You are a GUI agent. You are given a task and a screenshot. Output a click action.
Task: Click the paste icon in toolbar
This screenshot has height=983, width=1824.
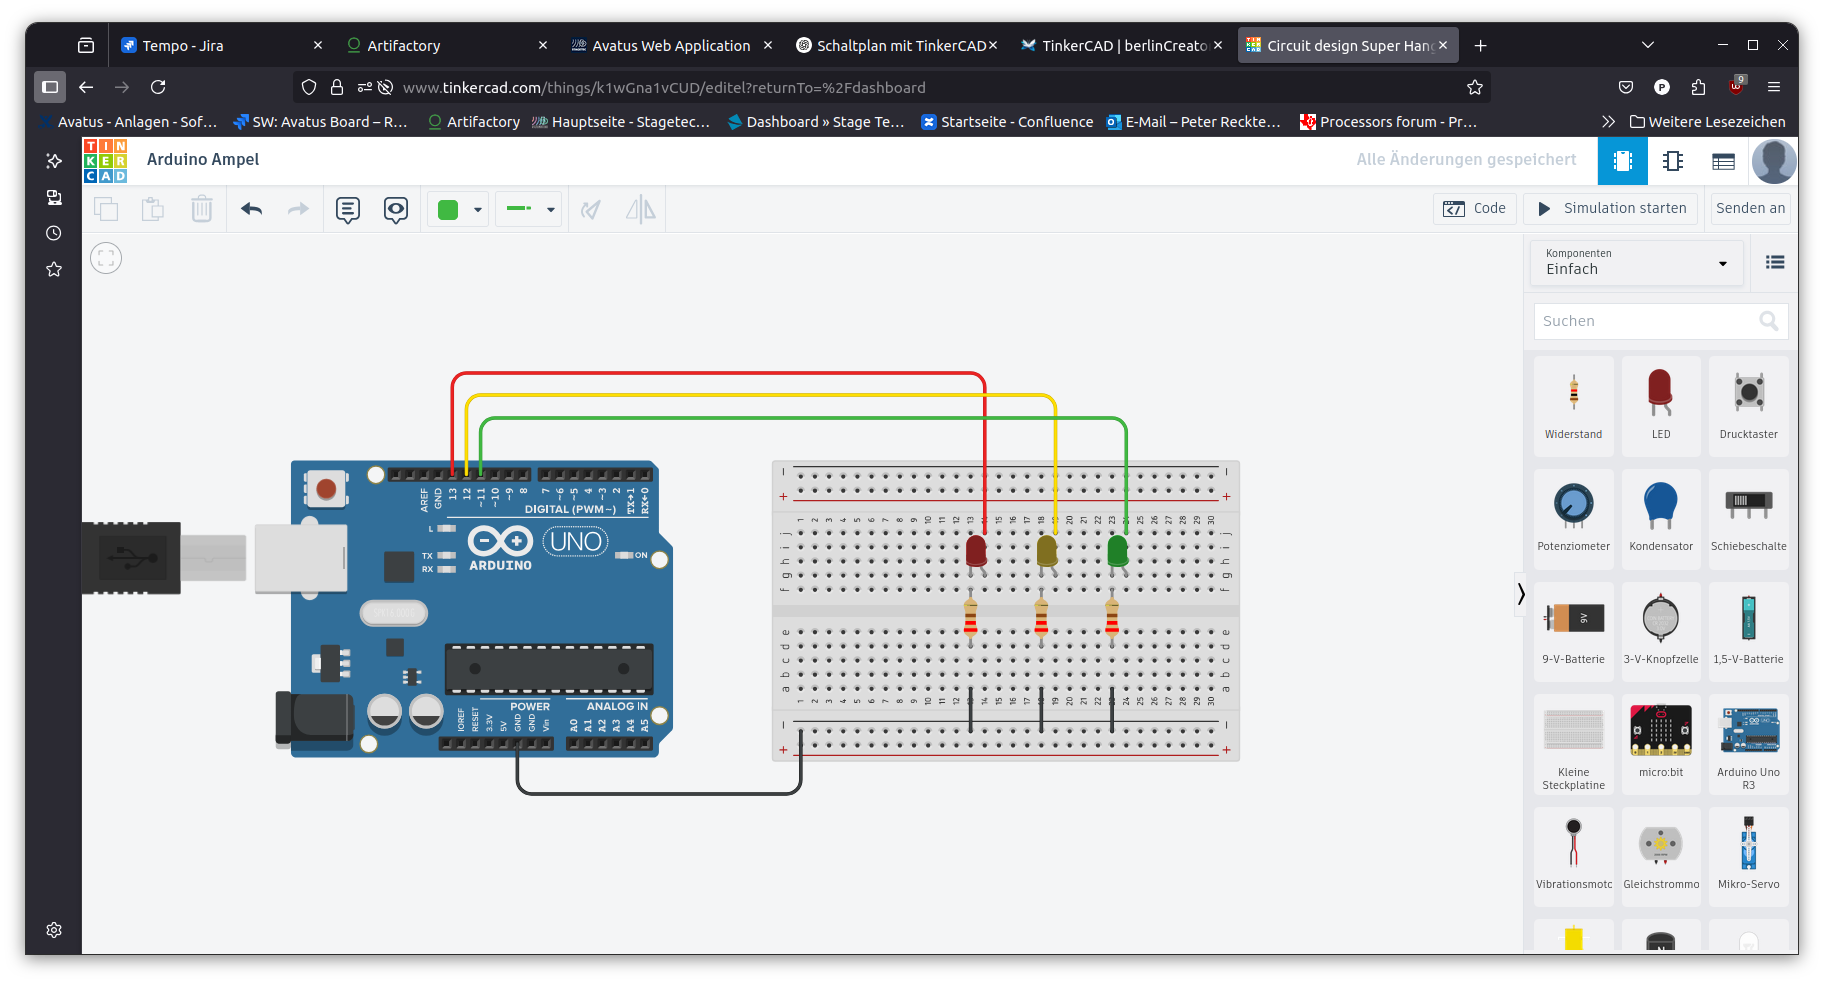(x=153, y=209)
